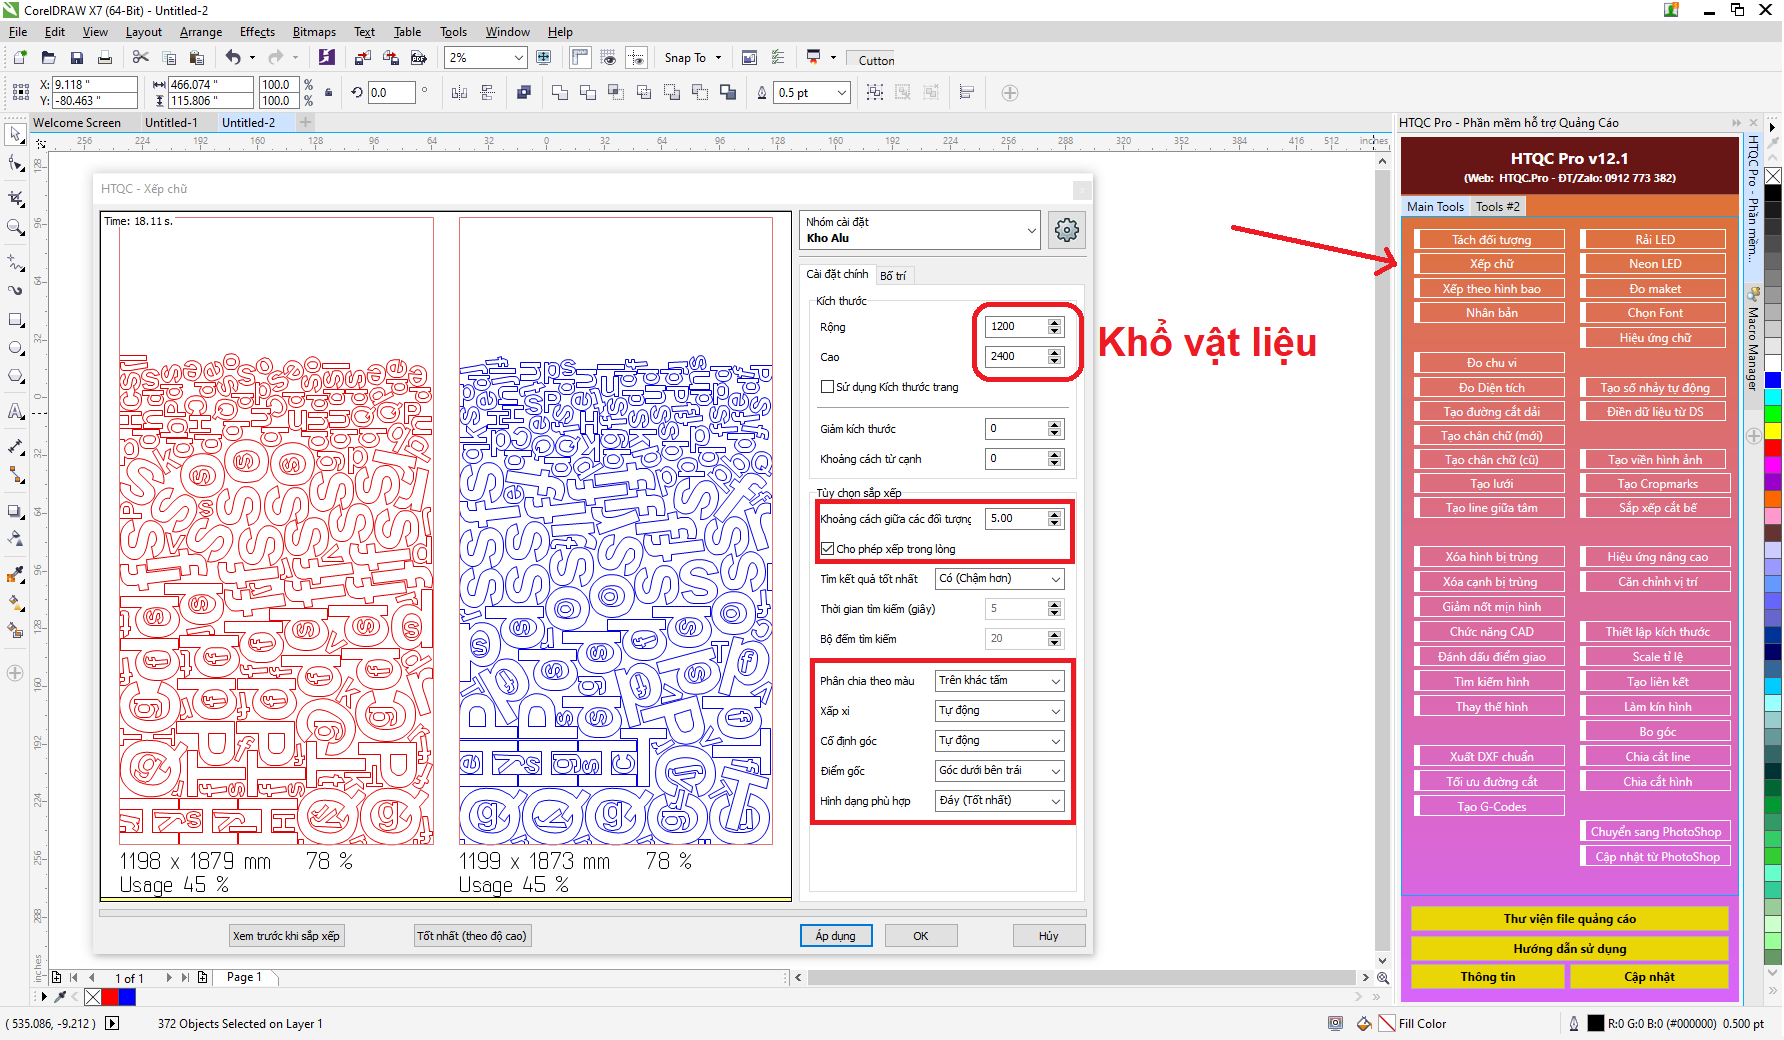Select the Pick tool in toolbox
The image size is (1784, 1040).
pyautogui.click(x=16, y=134)
